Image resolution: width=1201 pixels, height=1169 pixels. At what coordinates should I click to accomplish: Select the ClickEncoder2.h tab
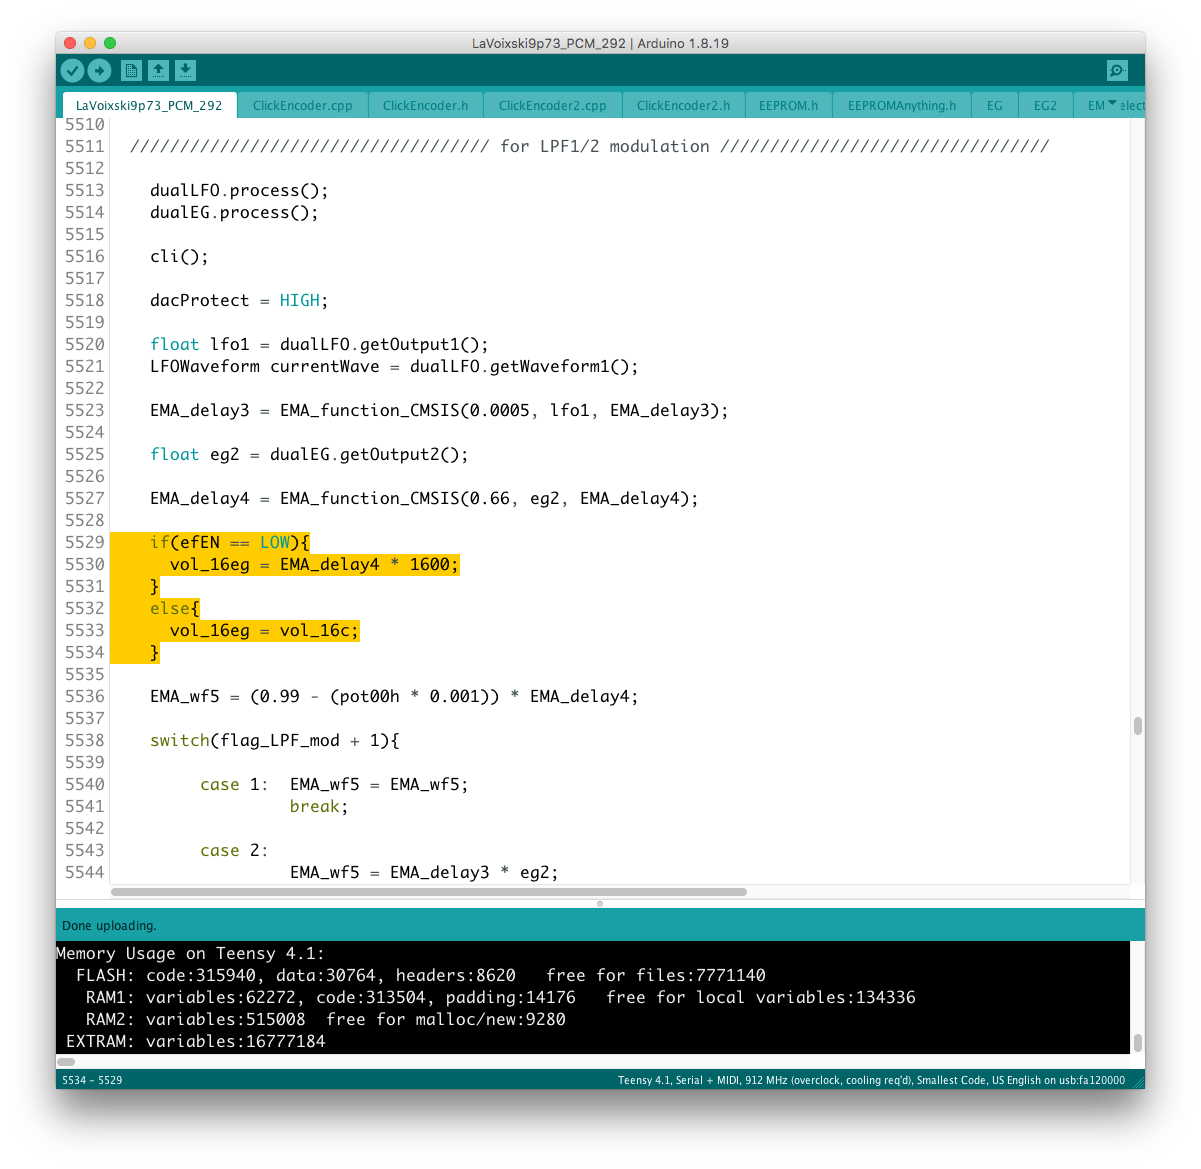point(683,105)
